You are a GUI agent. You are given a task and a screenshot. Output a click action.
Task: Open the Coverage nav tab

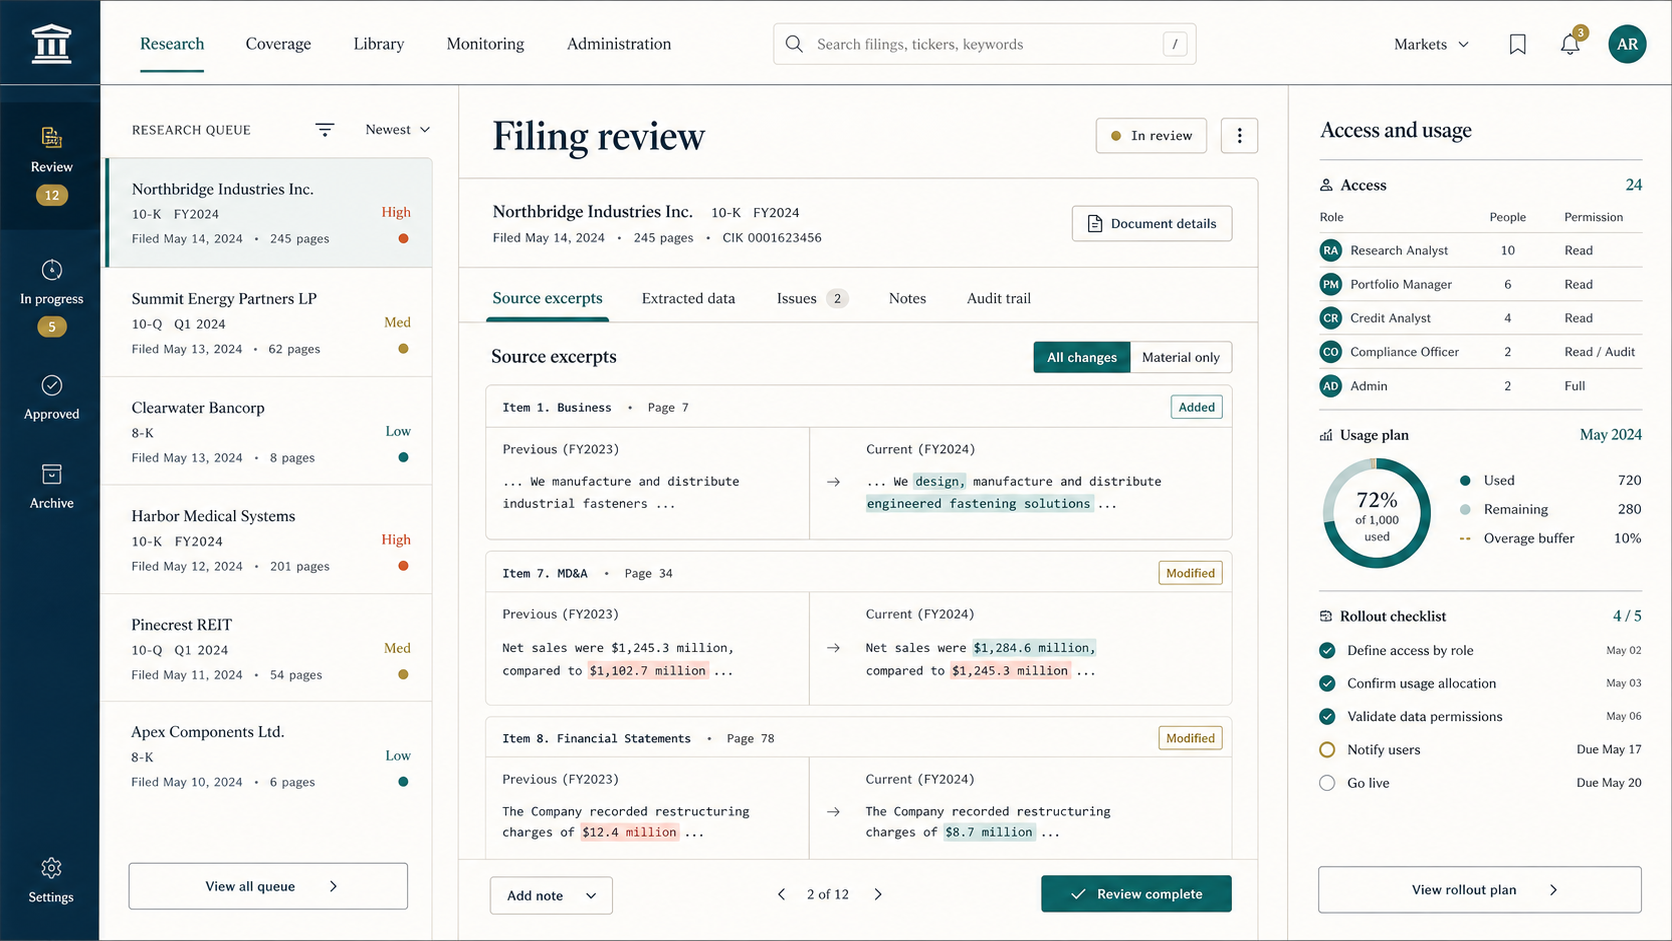click(278, 44)
